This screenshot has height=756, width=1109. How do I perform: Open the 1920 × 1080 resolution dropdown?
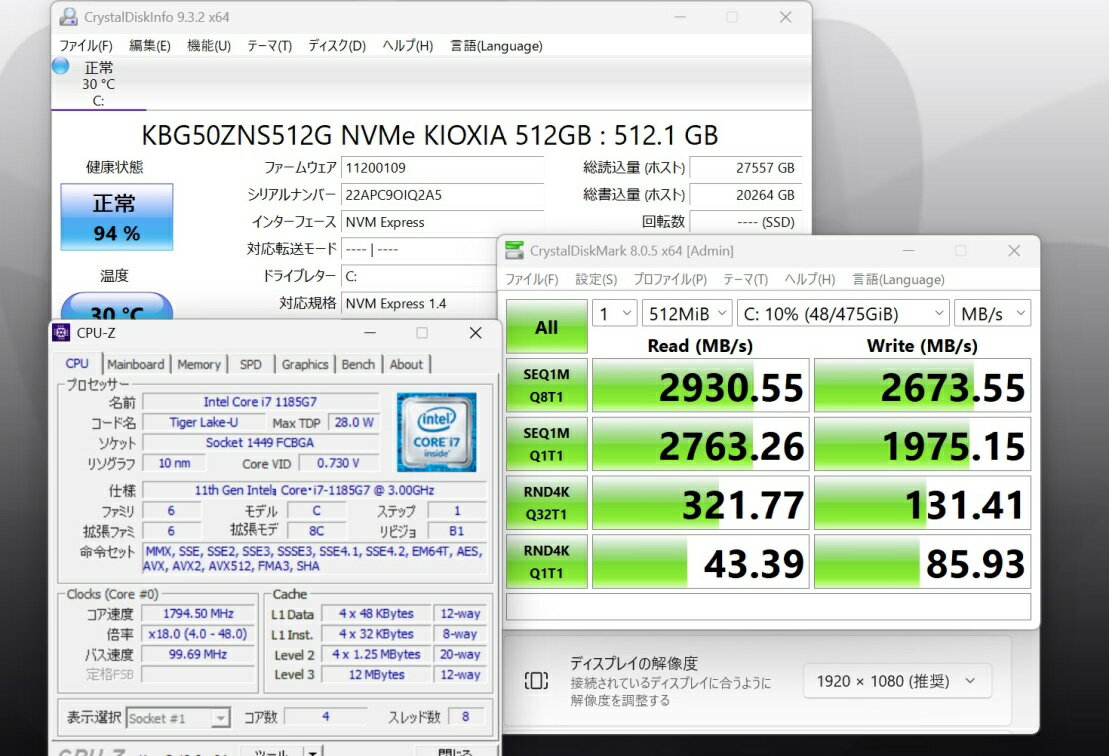coord(896,681)
